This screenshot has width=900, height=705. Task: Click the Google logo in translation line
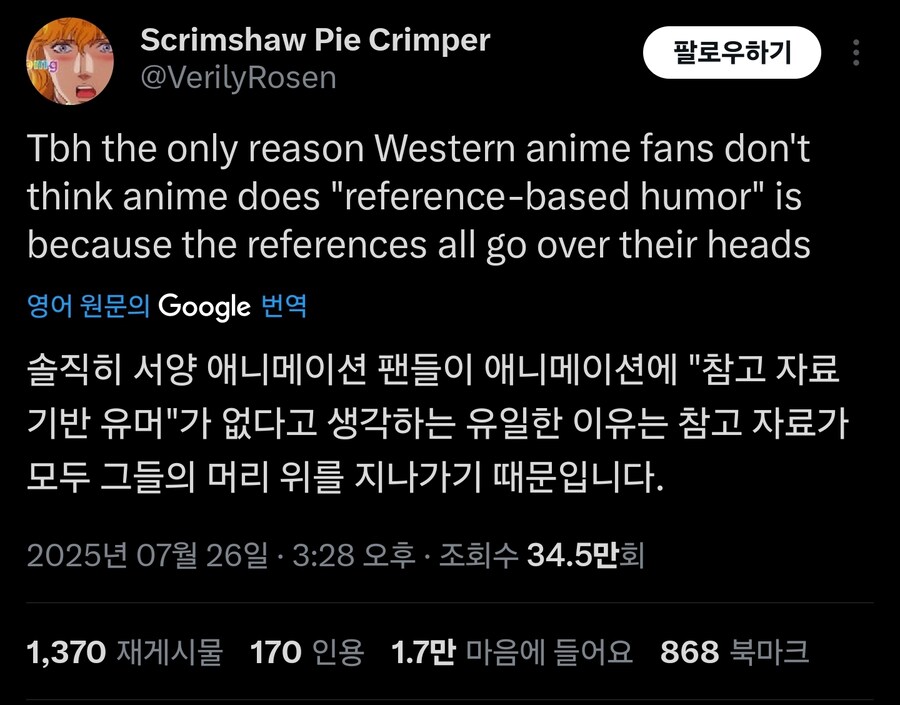204,307
